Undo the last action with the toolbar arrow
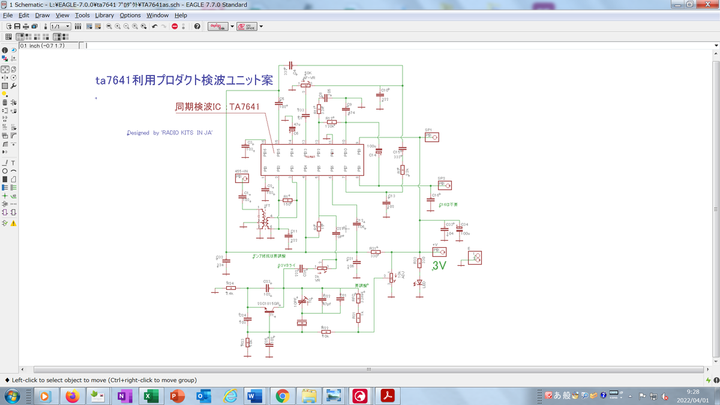Image resolution: width=720 pixels, height=405 pixels. pyautogui.click(x=153, y=26)
